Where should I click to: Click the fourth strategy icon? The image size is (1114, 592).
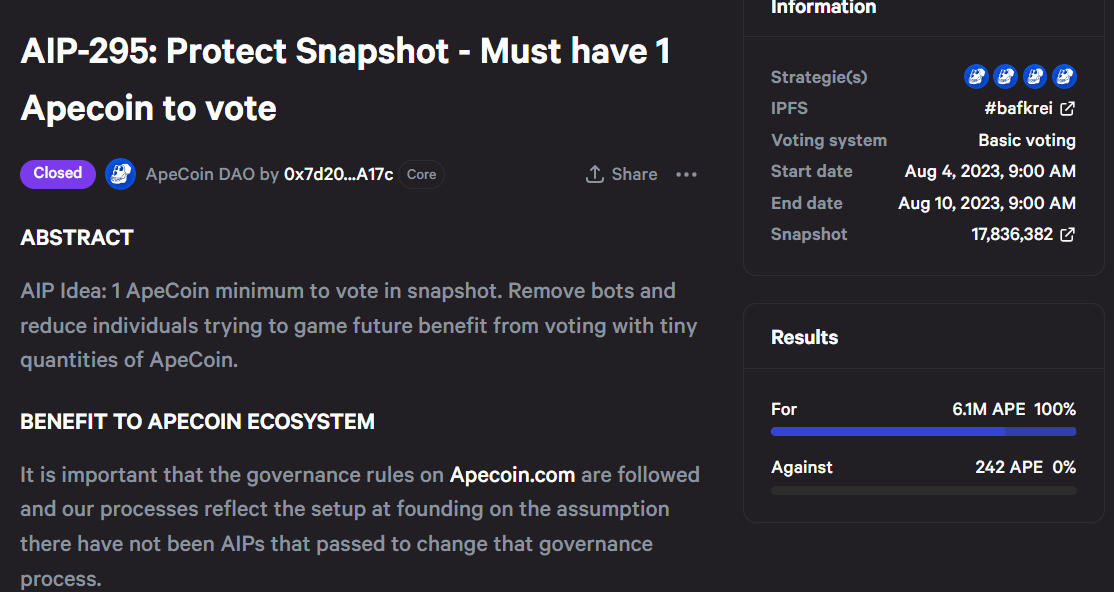1064,76
